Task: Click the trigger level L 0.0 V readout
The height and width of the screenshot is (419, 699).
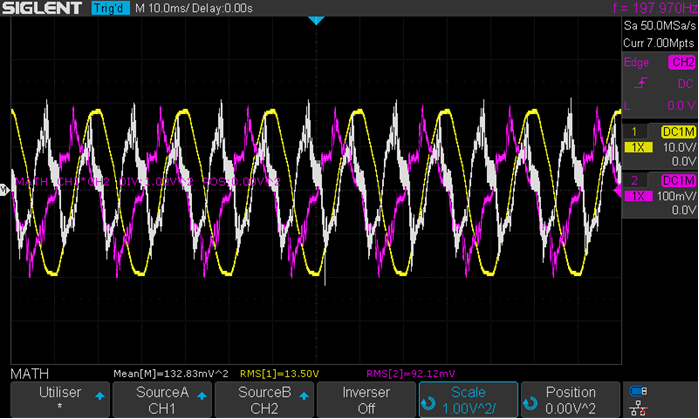Action: (x=659, y=106)
